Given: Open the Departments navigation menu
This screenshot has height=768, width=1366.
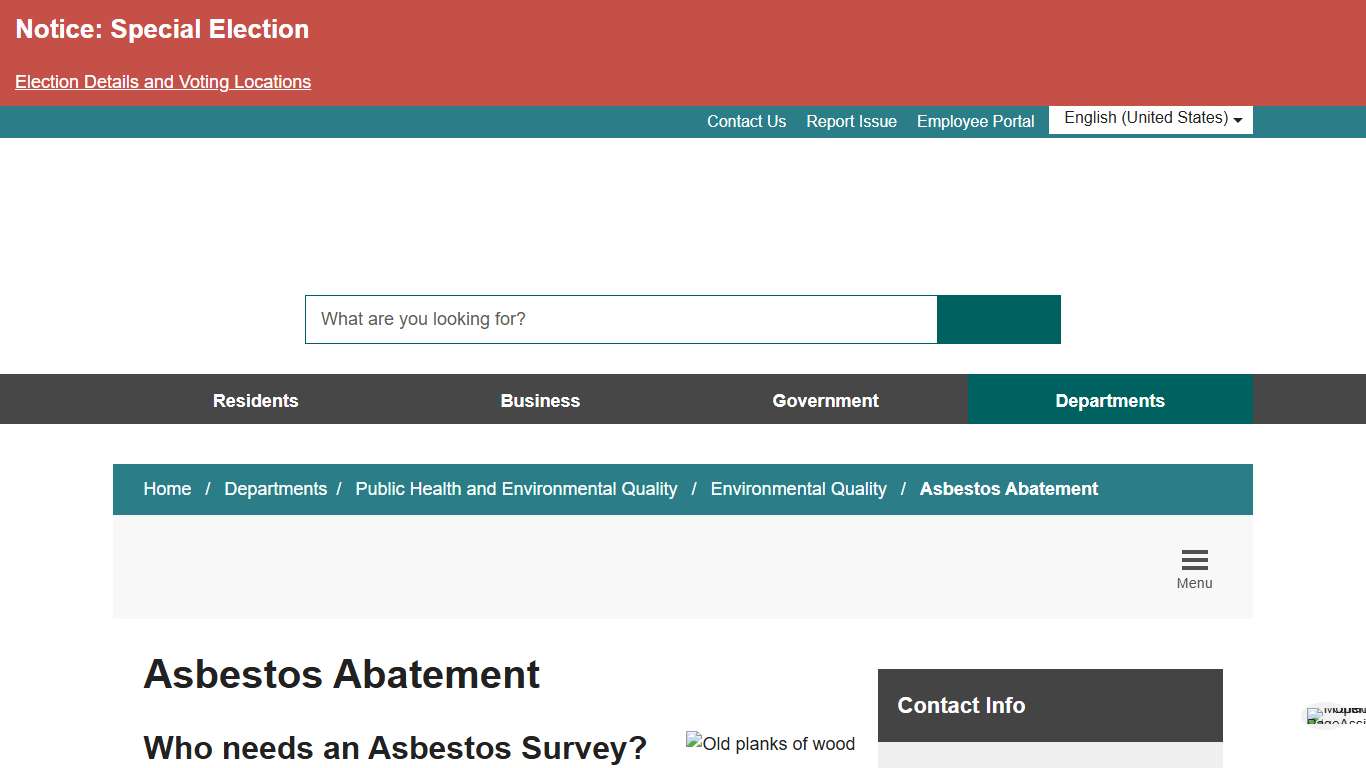Looking at the screenshot, I should [1110, 399].
